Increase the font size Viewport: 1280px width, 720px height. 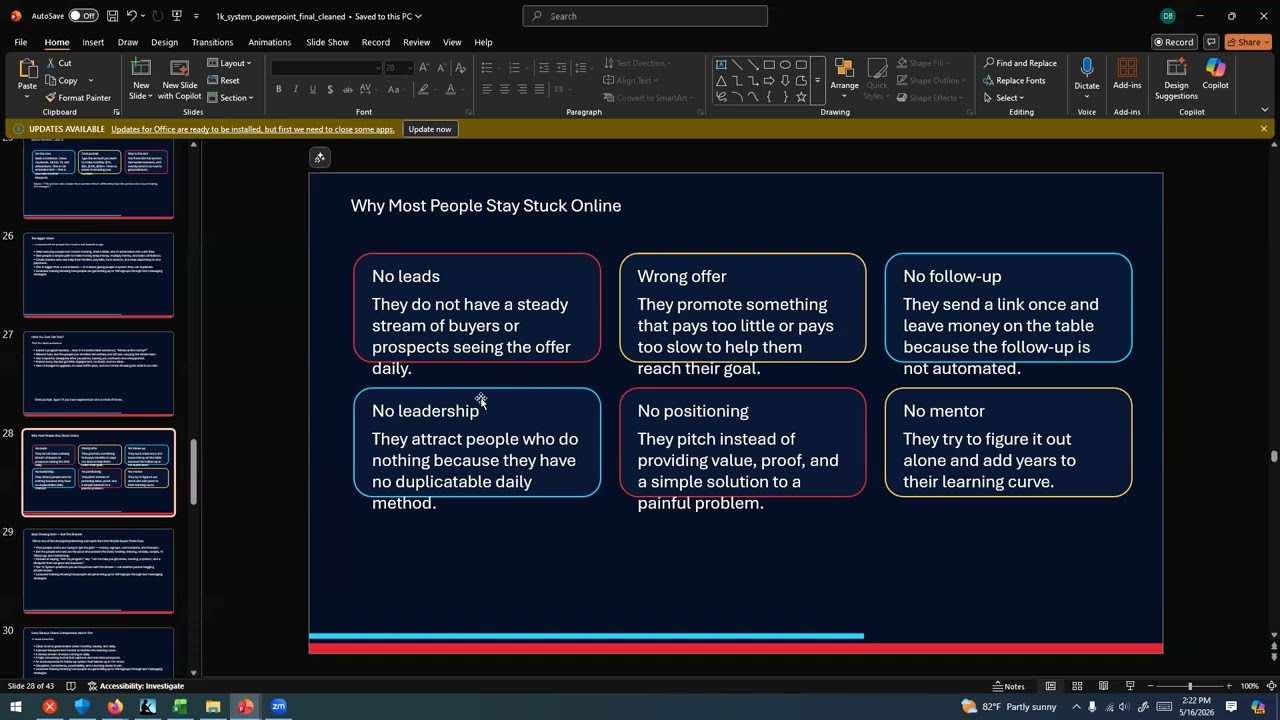coord(424,68)
